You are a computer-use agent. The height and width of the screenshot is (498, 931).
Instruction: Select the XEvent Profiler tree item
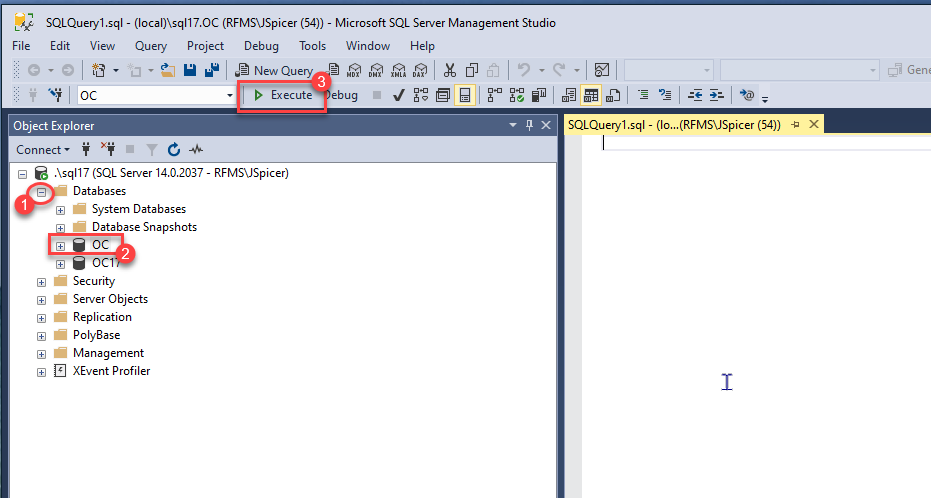(x=112, y=371)
